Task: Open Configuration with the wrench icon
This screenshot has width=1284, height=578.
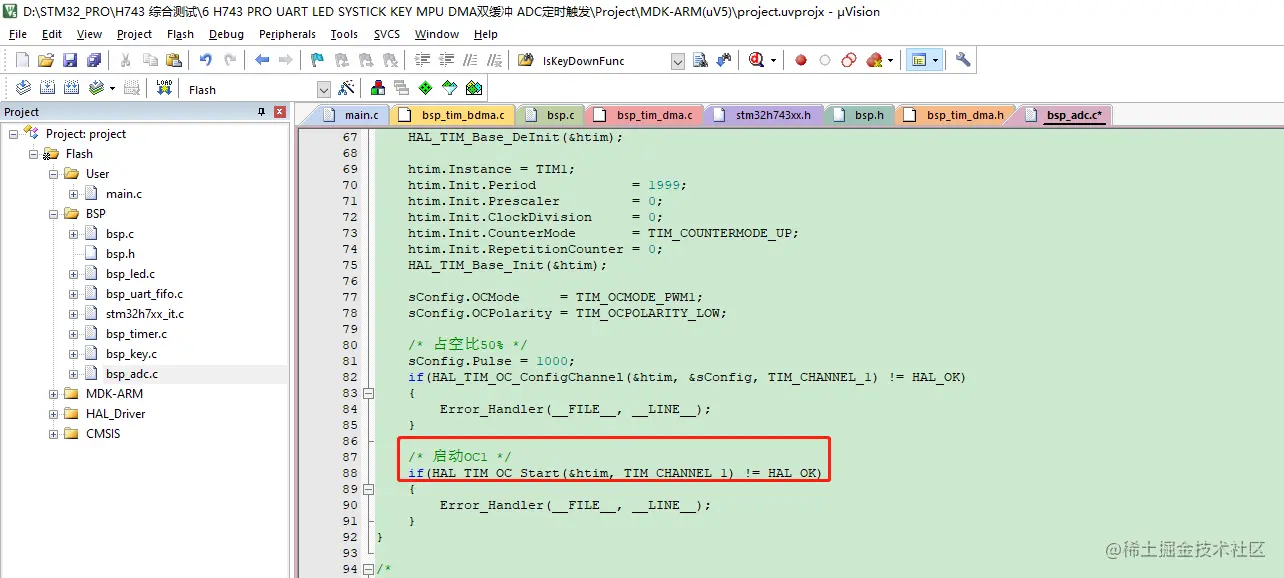Action: point(963,60)
